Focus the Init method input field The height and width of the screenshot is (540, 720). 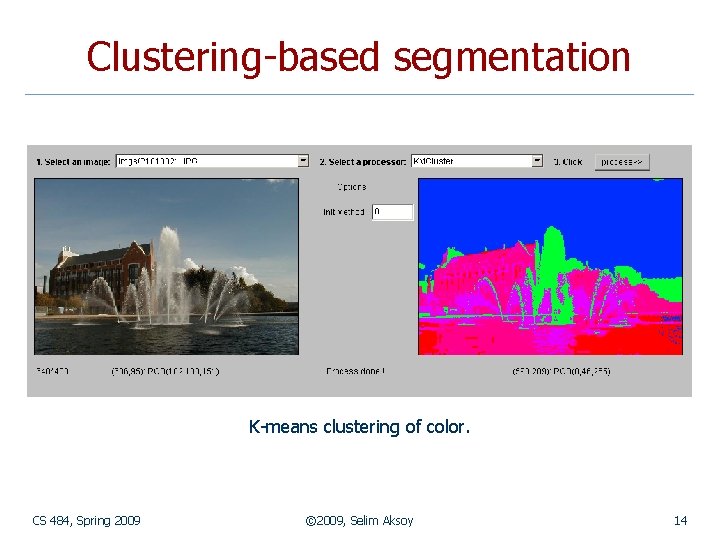[x=393, y=212]
